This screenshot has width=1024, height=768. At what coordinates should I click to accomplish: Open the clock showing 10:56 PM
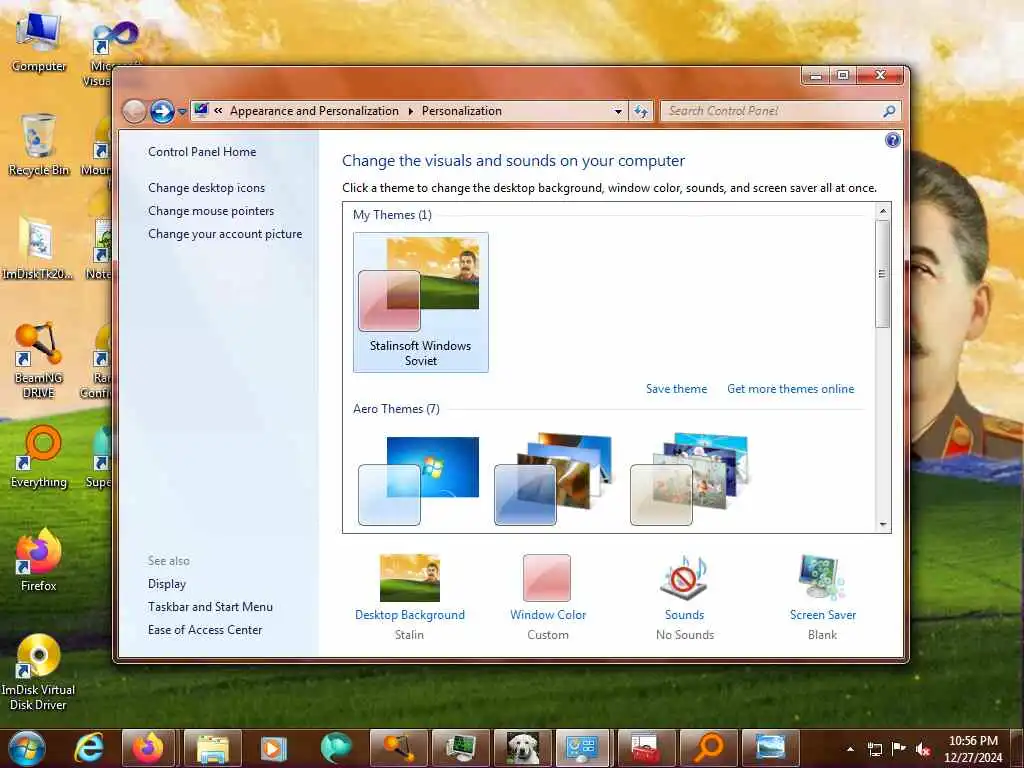coord(973,749)
